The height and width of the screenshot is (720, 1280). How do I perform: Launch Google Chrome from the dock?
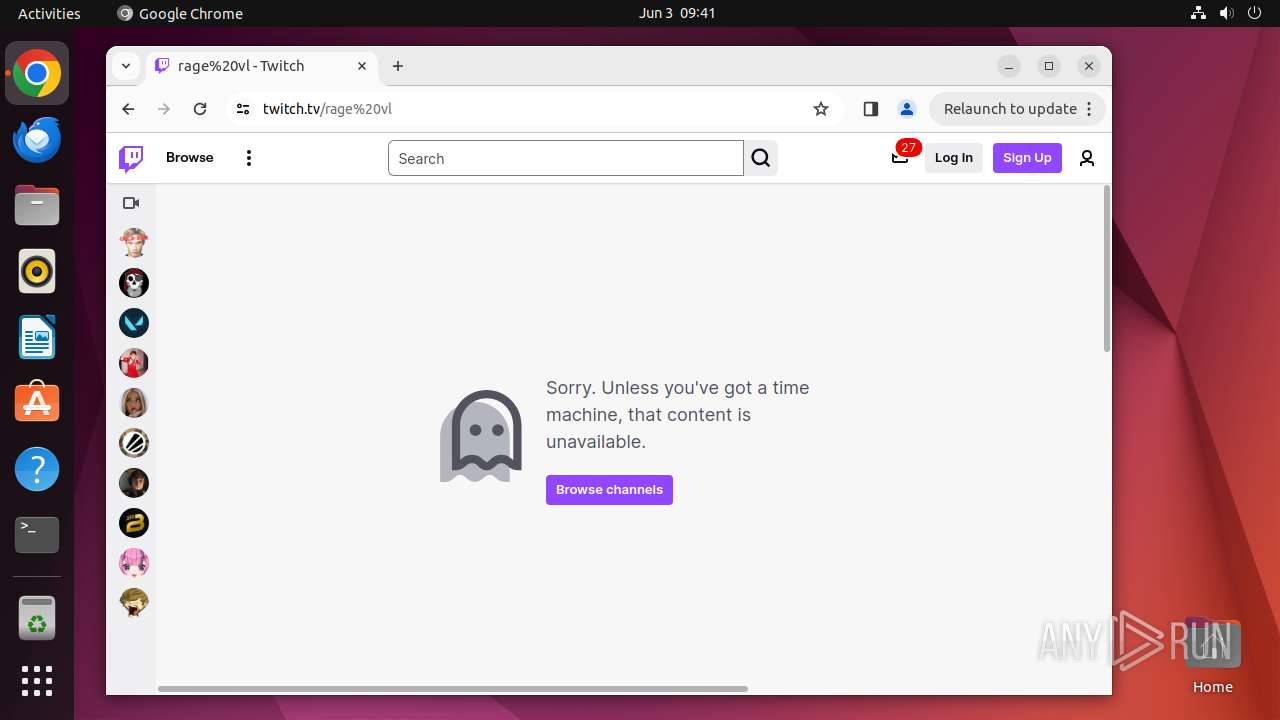(37, 74)
